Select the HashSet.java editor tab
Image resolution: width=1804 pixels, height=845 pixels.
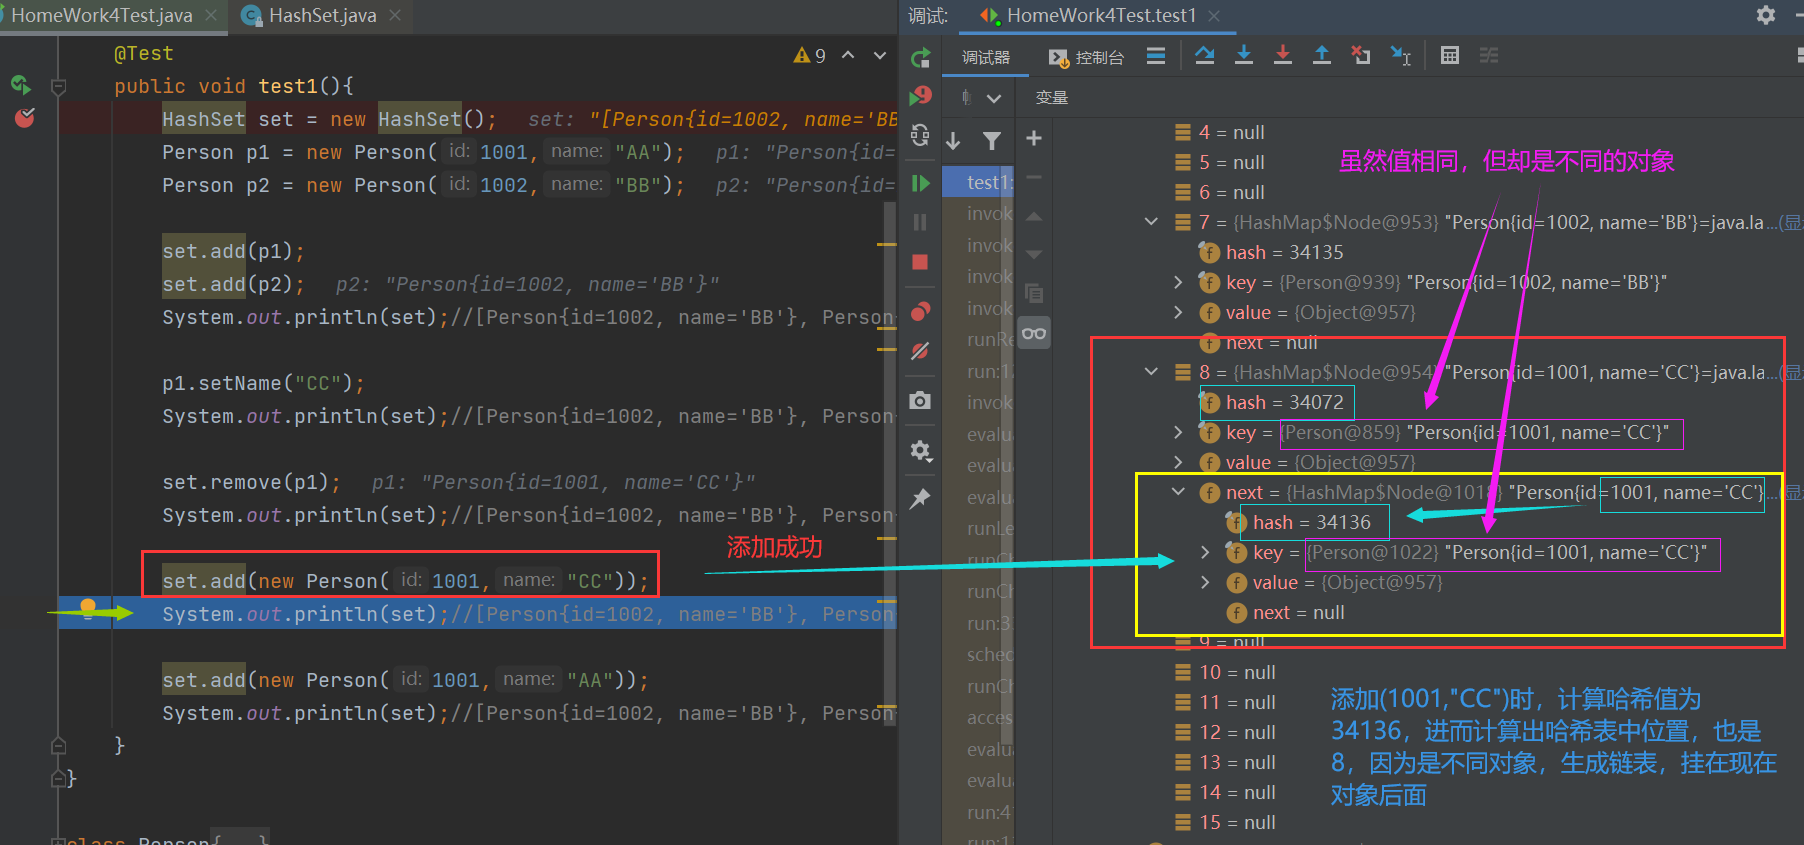pos(322,15)
